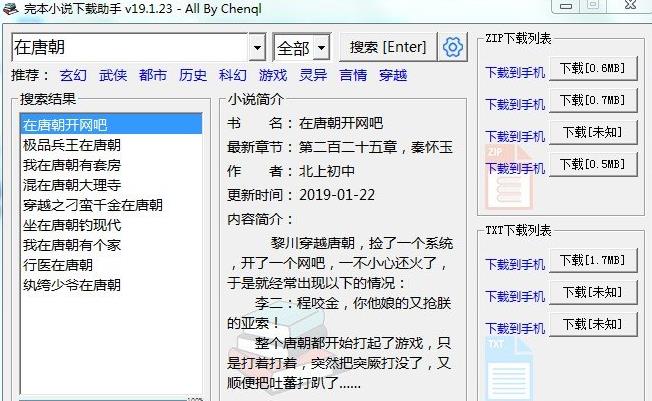Select the 游戏 recommended genre
This screenshot has height=401, width=652.
pyautogui.click(x=273, y=75)
